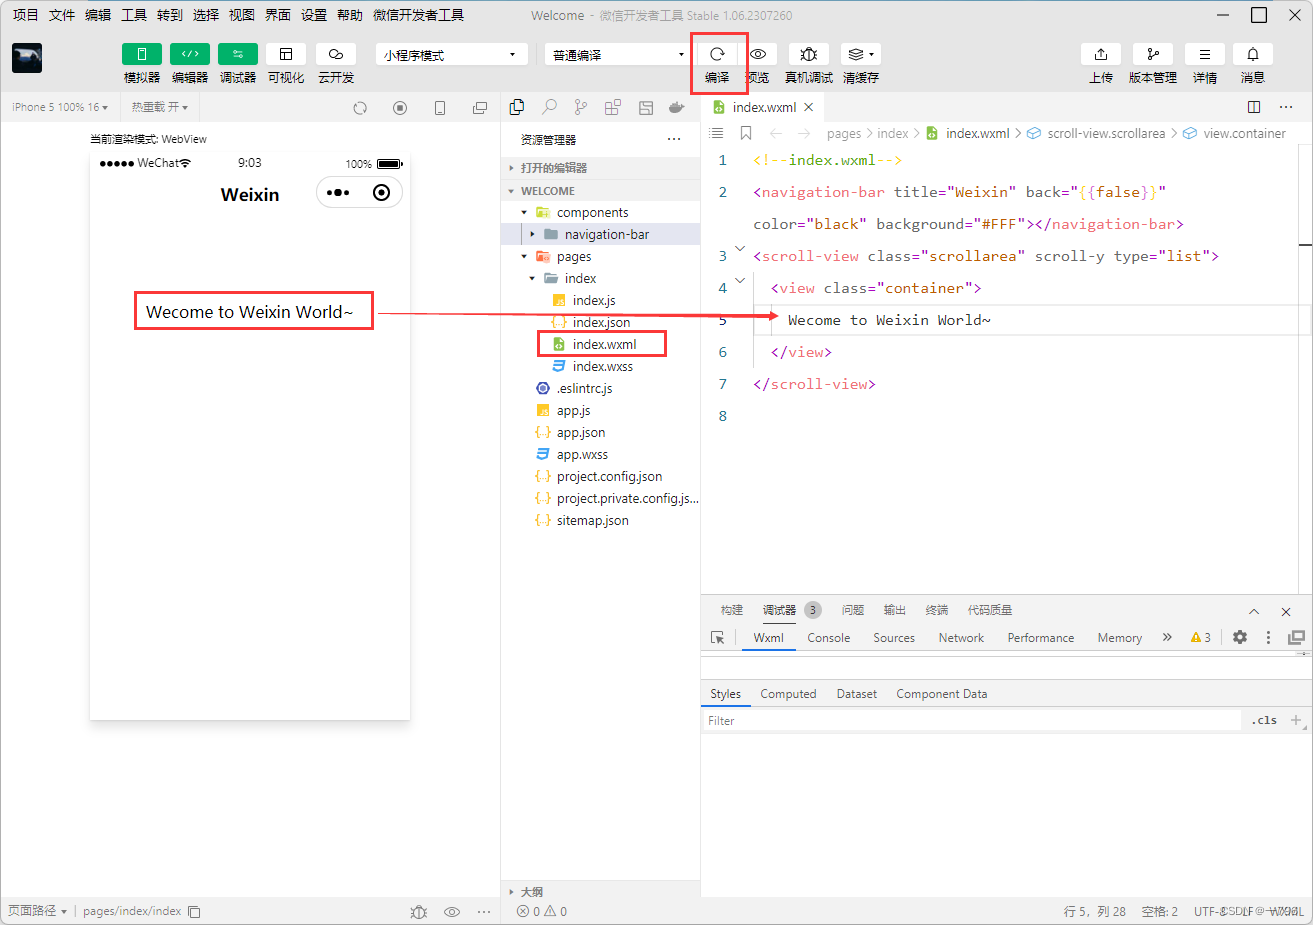Click the upload (上传) icon
This screenshot has height=925, width=1313.
click(x=1101, y=54)
